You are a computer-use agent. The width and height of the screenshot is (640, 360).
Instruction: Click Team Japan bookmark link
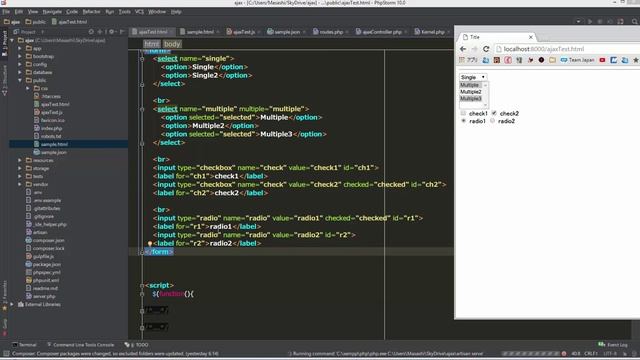(x=577, y=60)
